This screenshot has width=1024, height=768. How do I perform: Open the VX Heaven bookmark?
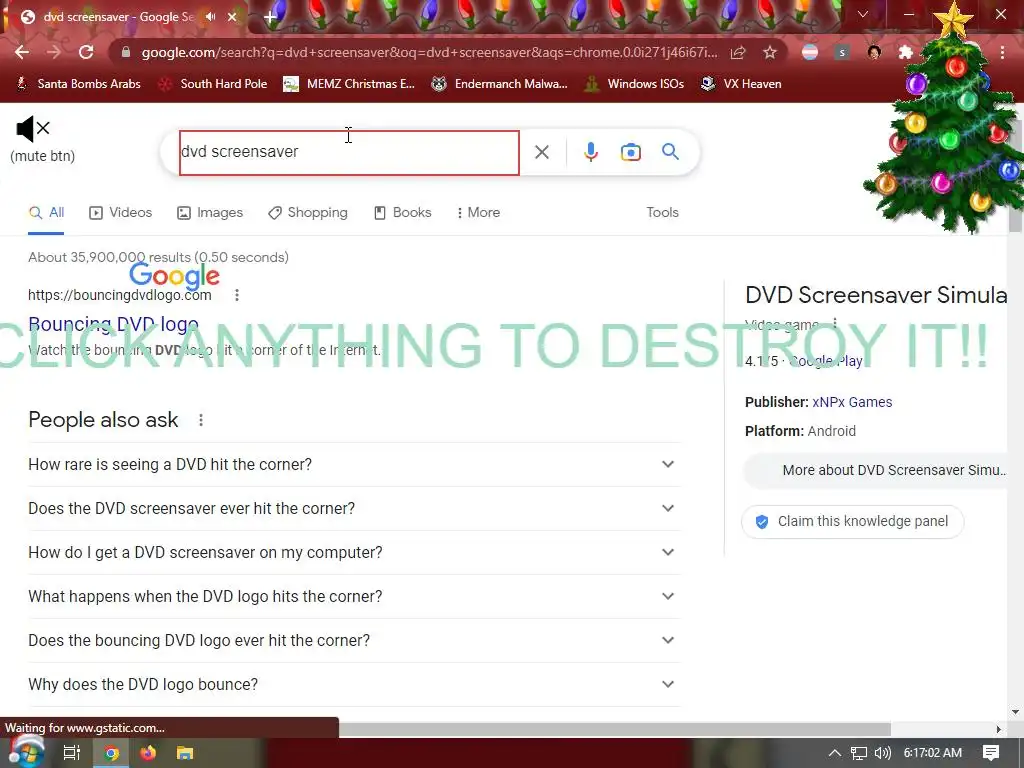pos(741,84)
